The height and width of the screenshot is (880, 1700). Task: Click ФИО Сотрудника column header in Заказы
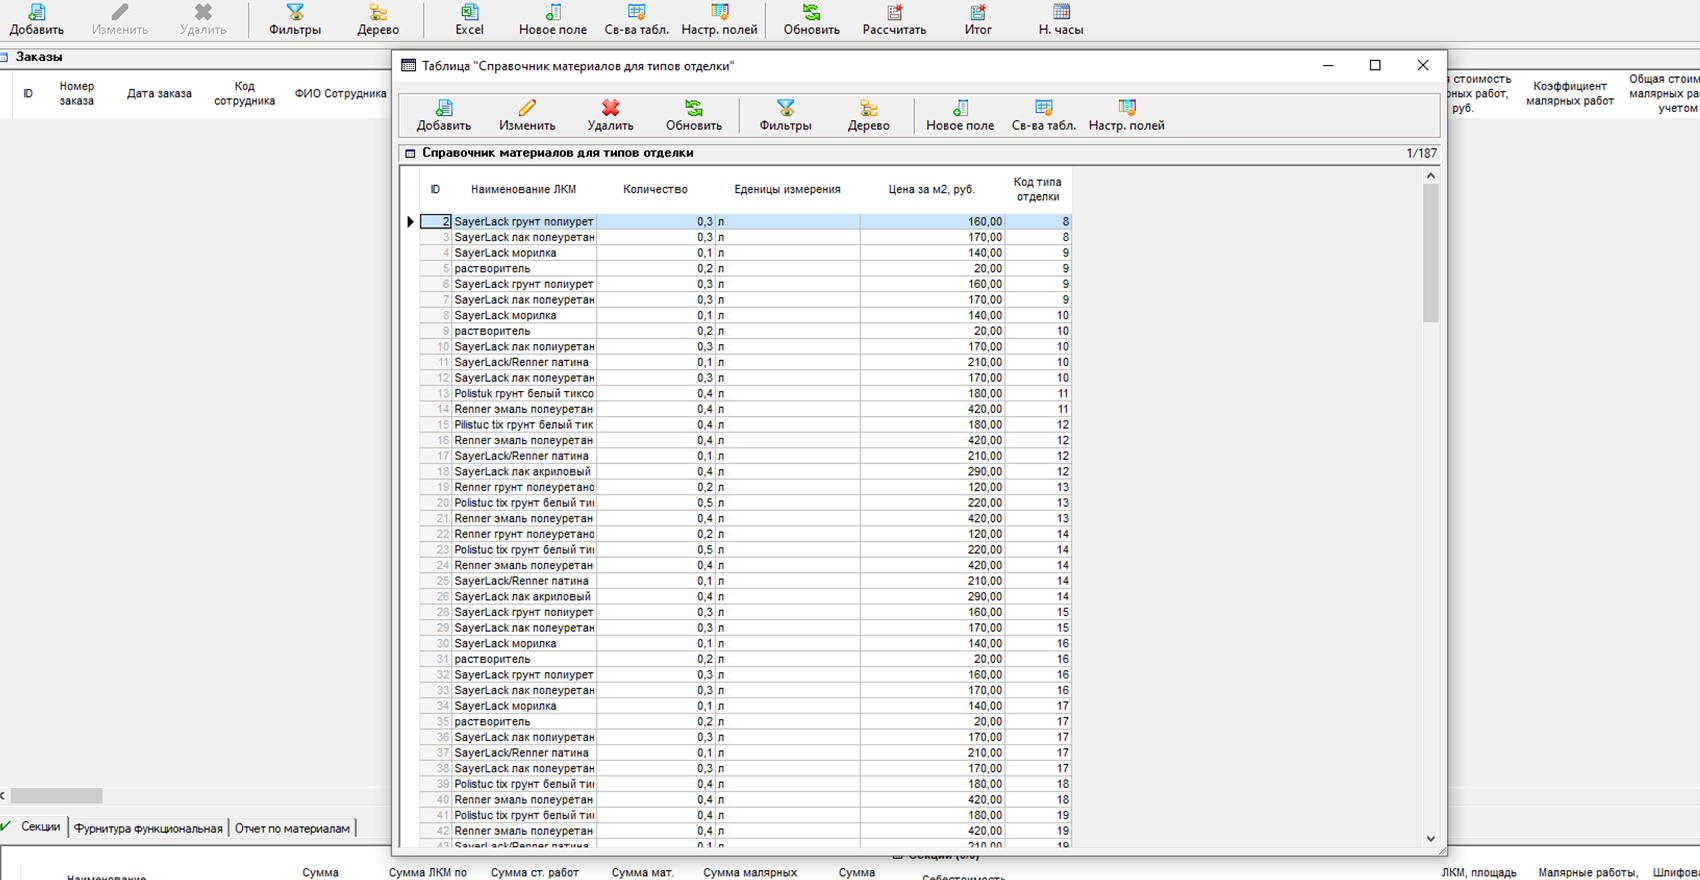click(x=340, y=94)
